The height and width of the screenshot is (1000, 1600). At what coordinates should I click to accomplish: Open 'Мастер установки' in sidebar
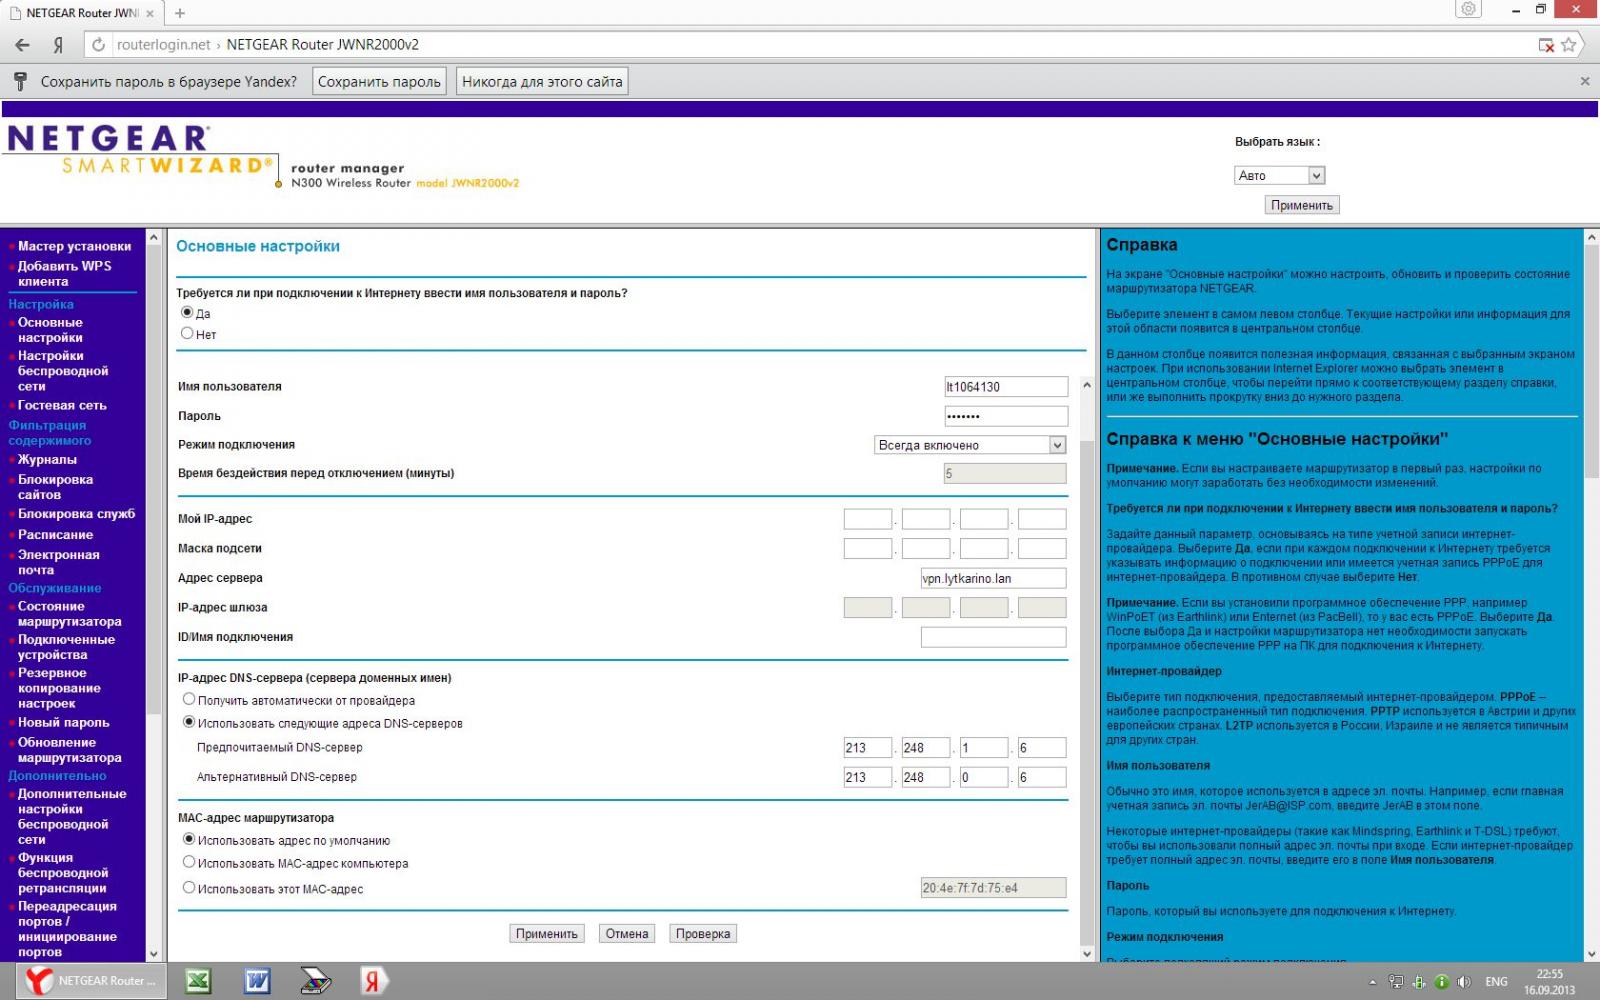click(74, 246)
